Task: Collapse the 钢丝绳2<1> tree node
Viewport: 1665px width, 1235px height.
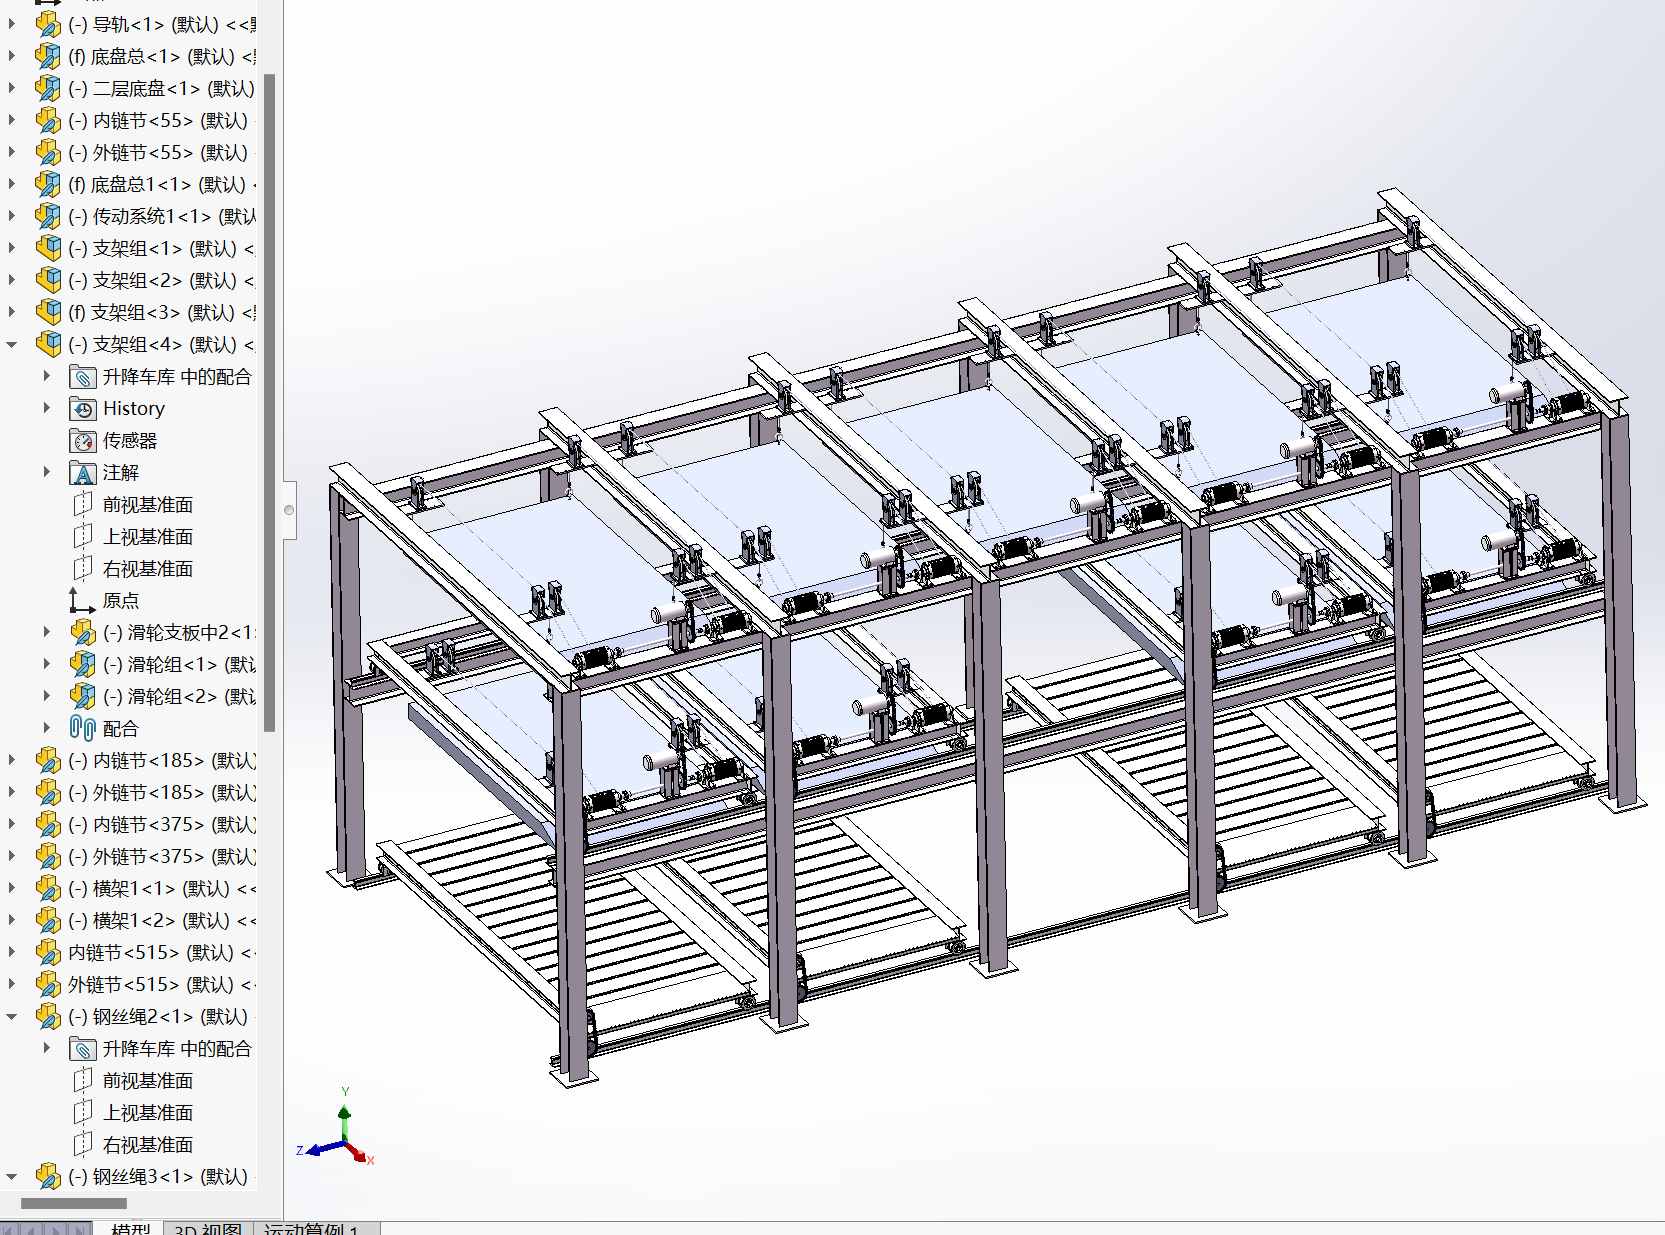Action: [12, 1017]
